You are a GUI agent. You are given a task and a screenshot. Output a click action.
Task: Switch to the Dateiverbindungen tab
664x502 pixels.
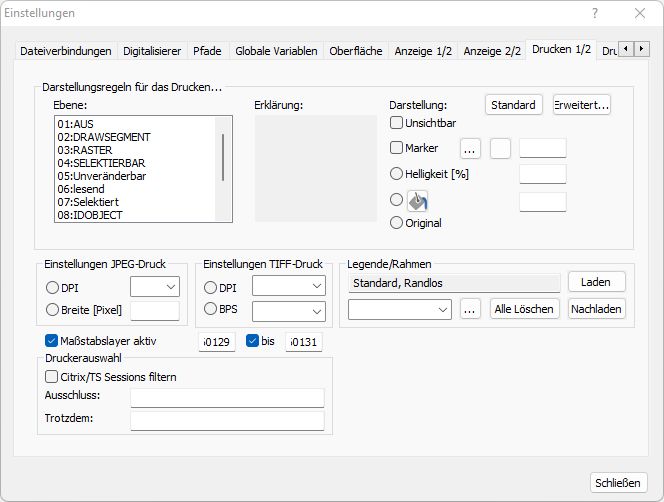(x=66, y=51)
